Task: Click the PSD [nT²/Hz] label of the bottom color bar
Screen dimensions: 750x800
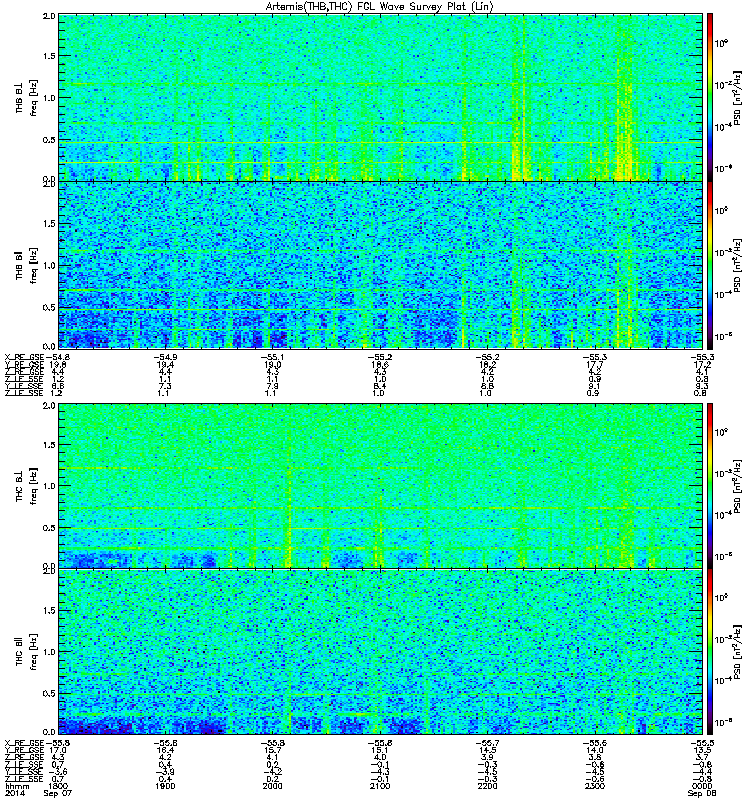Action: tap(738, 652)
